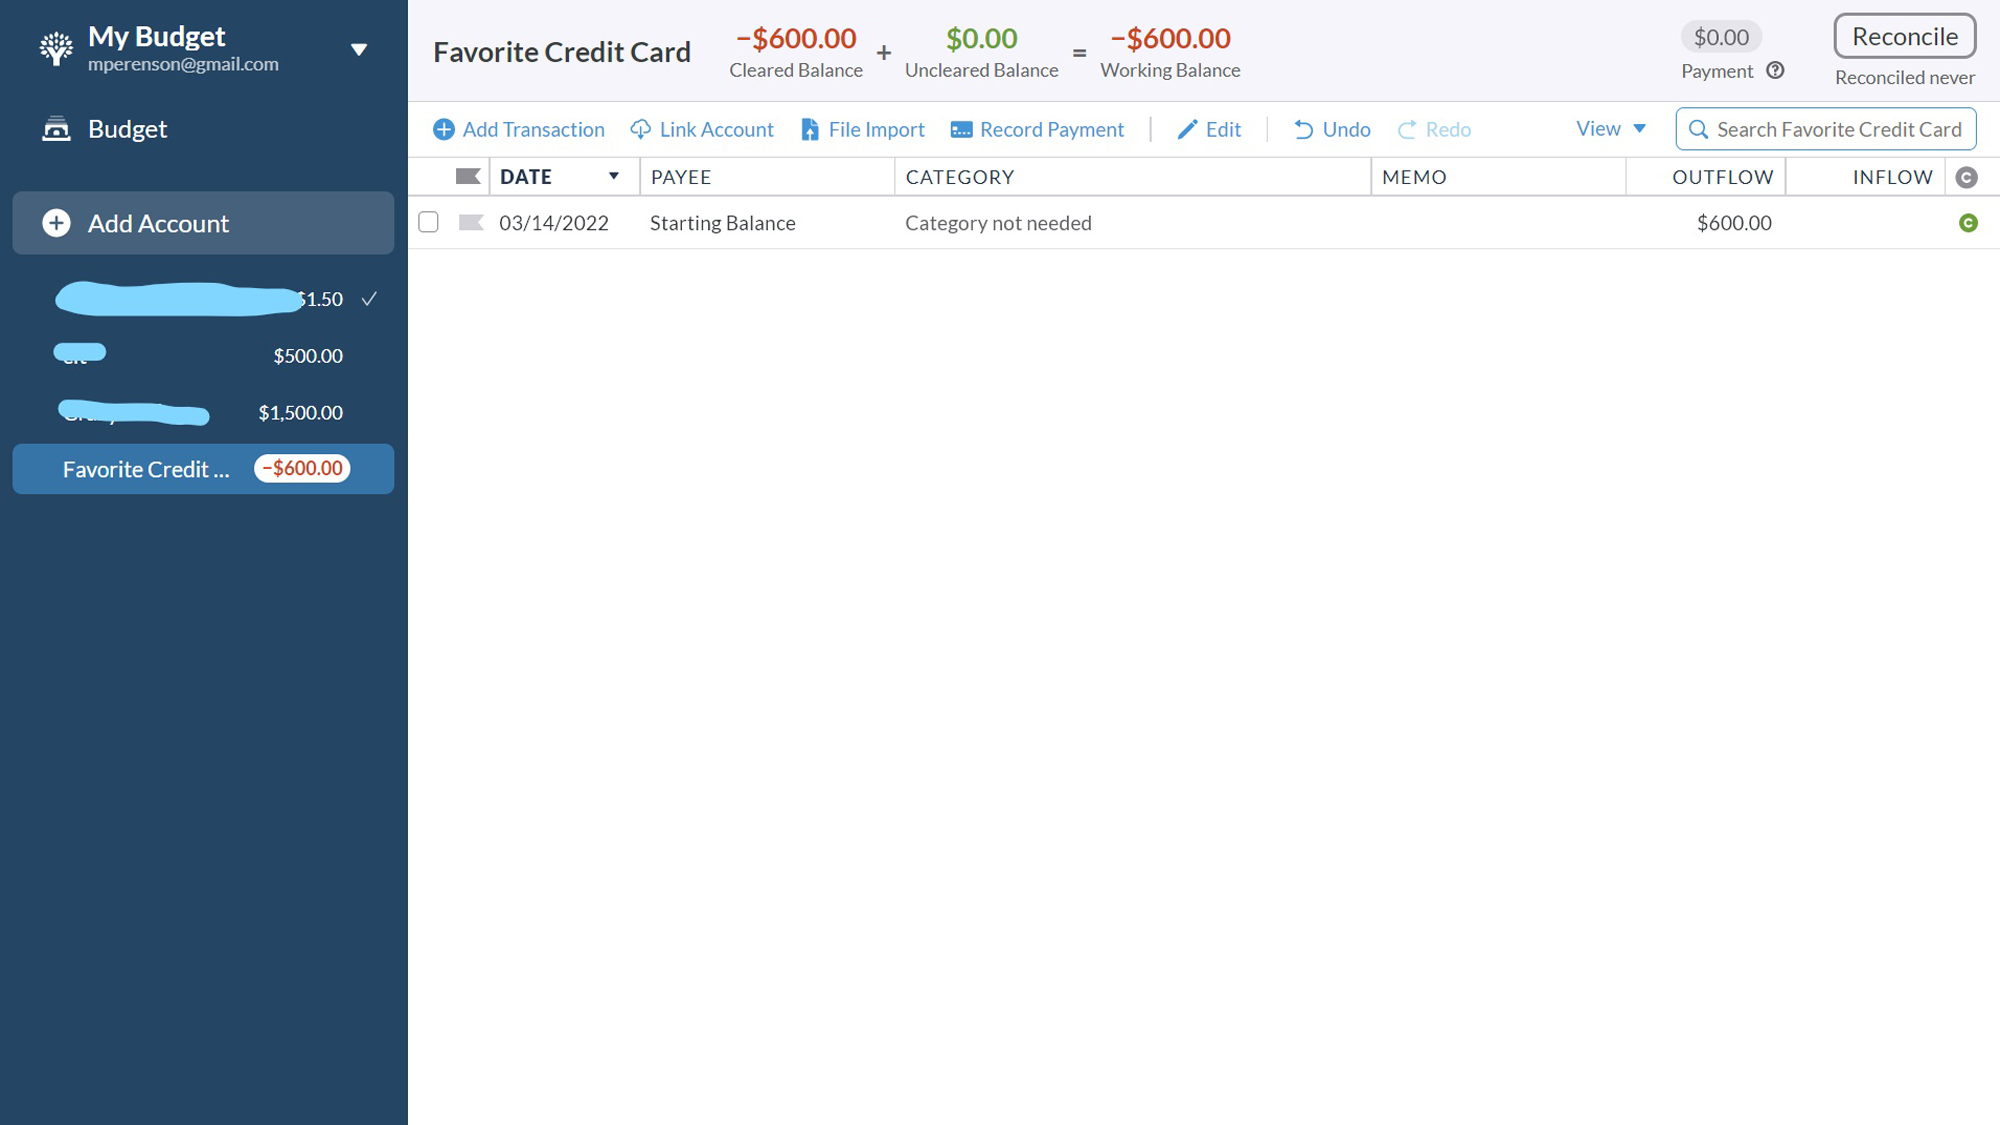Toggle flag on the 03/14/2022 transaction

[x=471, y=223]
